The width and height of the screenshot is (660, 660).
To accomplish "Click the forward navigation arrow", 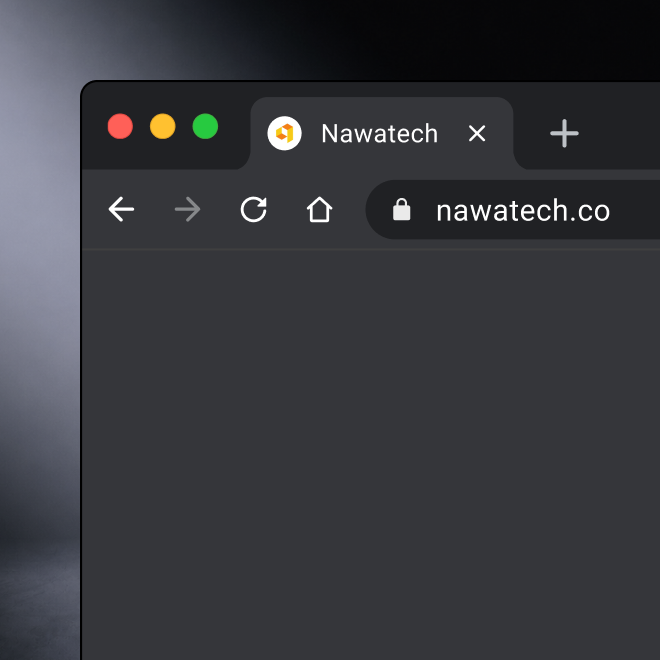I will pos(187,209).
